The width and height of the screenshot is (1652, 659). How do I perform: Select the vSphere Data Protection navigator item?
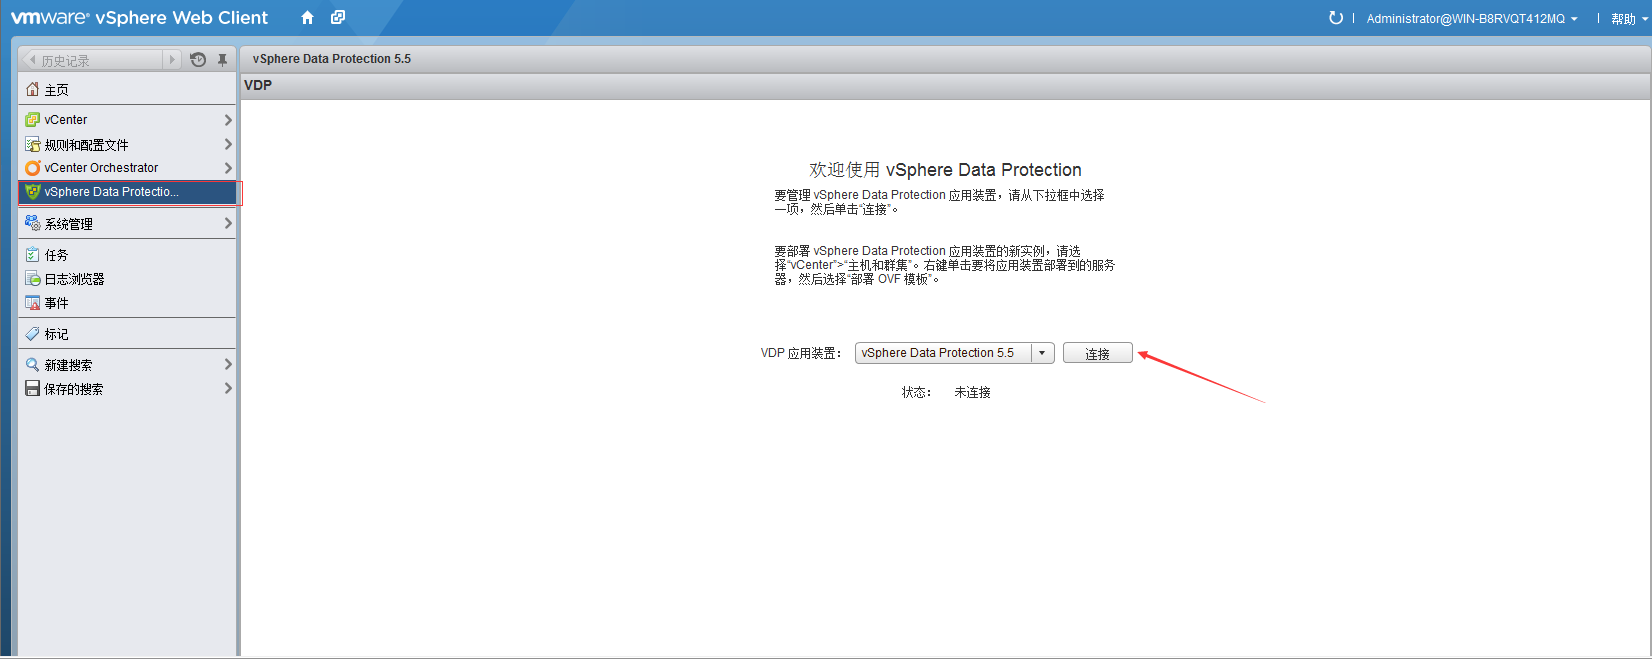[127, 192]
